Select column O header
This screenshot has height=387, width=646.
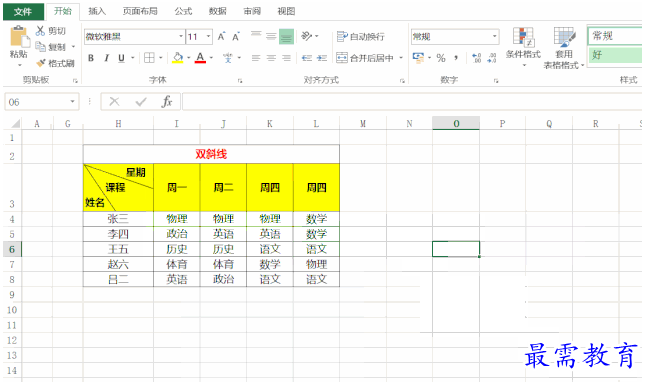click(x=456, y=124)
